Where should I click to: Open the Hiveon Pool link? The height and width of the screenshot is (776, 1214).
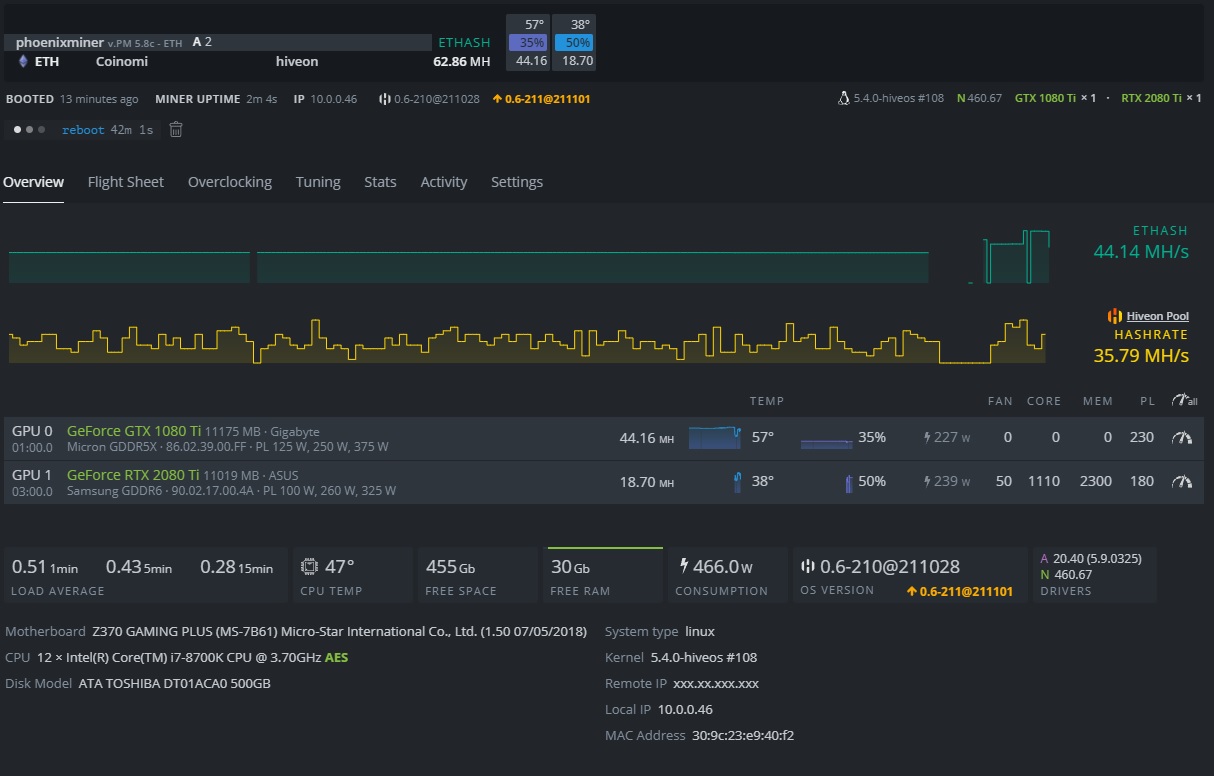pos(1157,316)
